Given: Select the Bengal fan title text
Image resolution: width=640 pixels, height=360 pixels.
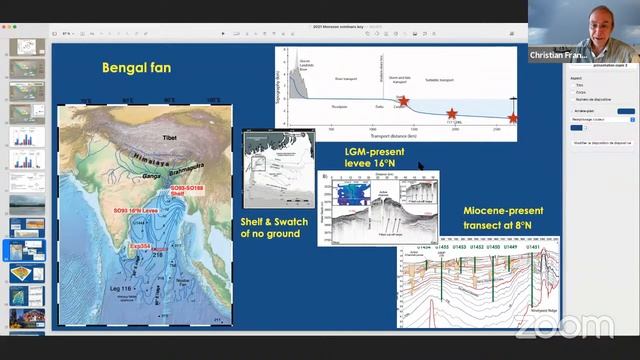Looking at the screenshot, I should point(137,67).
